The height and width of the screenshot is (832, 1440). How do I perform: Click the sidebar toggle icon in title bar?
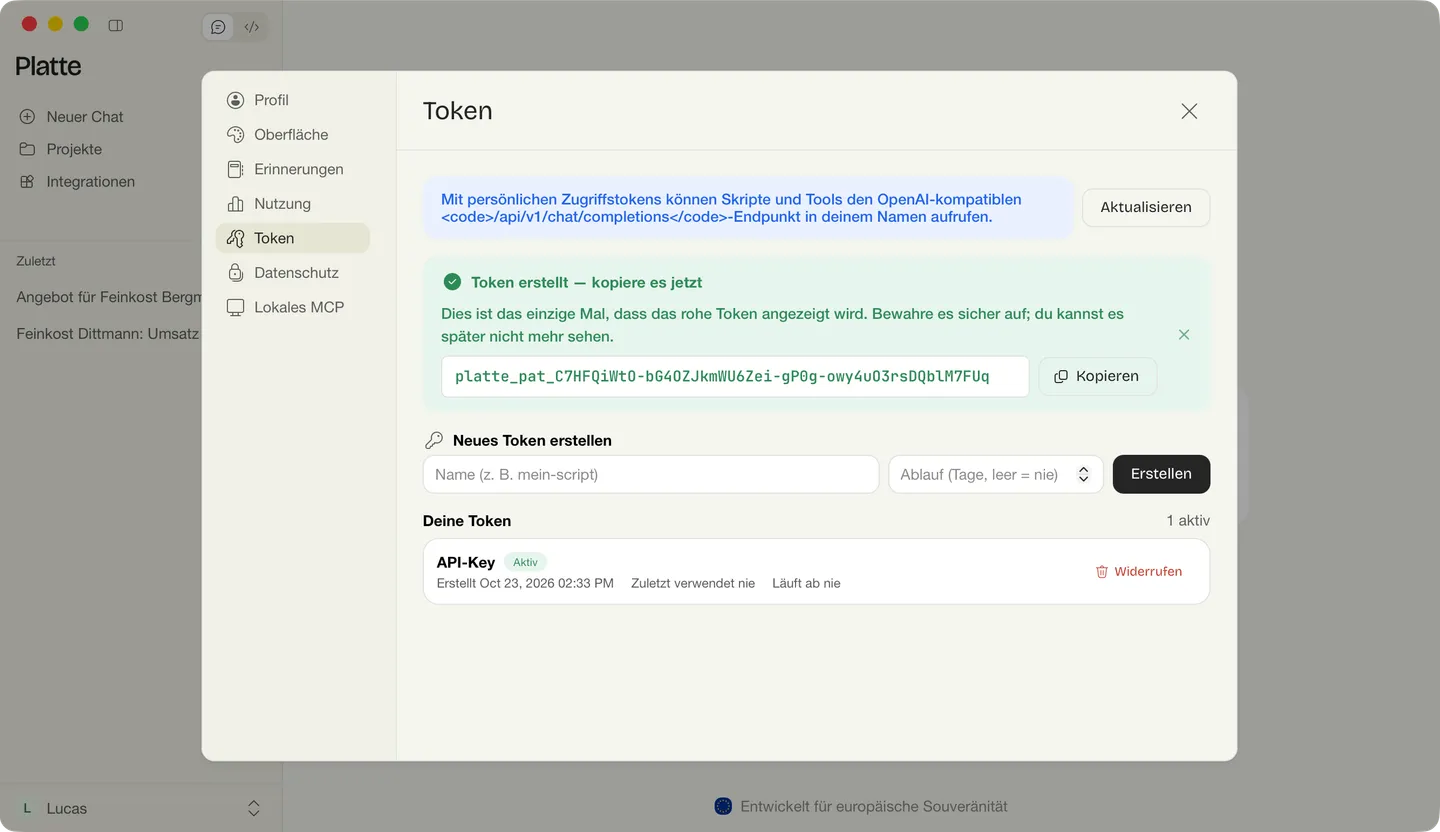(116, 25)
